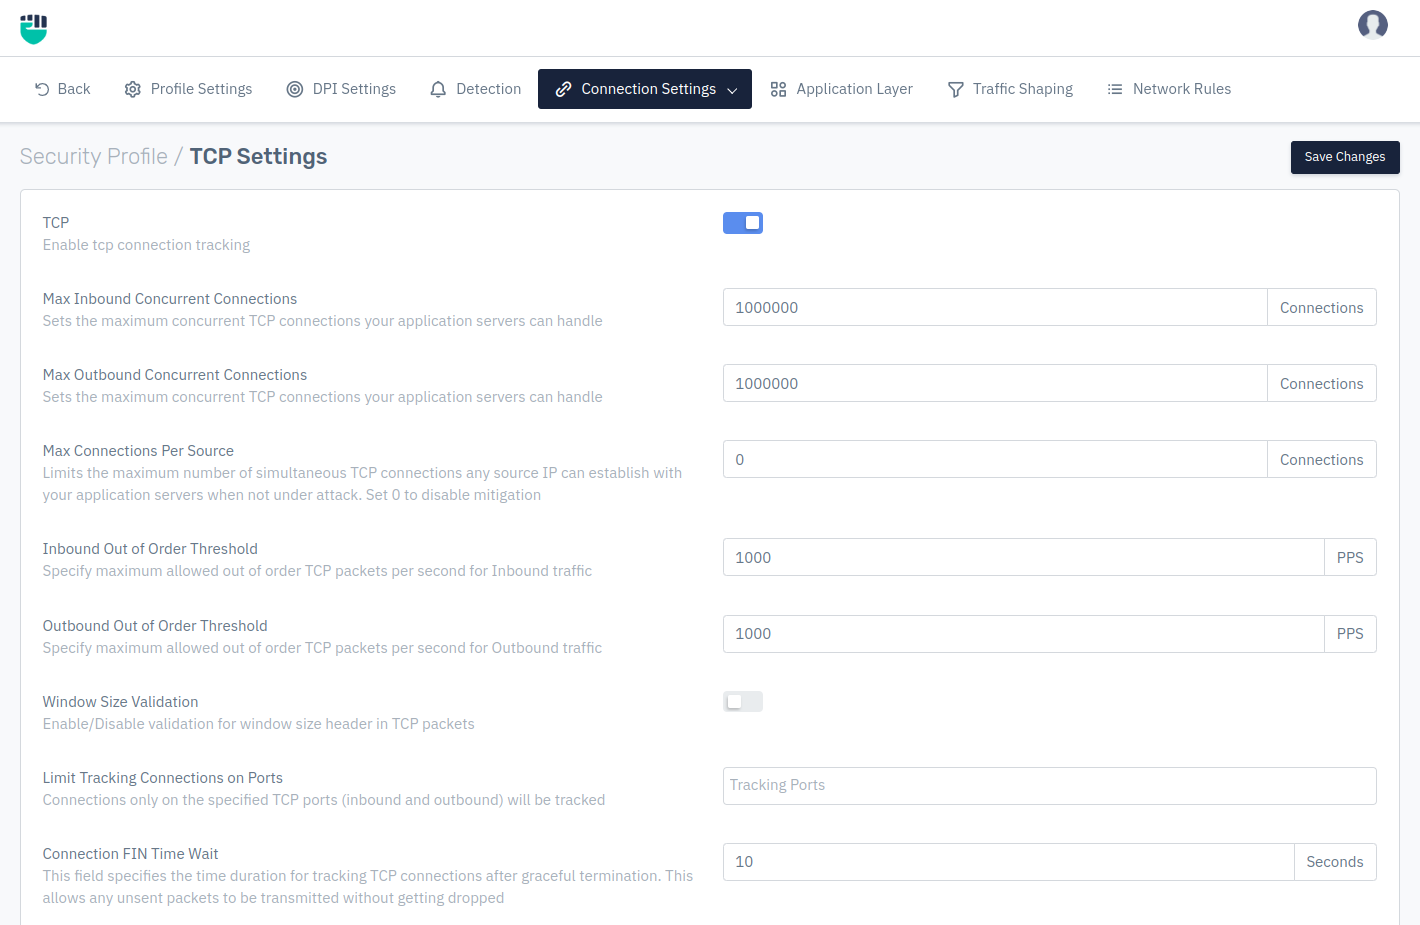The height and width of the screenshot is (925, 1420).
Task: Click the DPI Settings target icon
Action: [294, 89]
